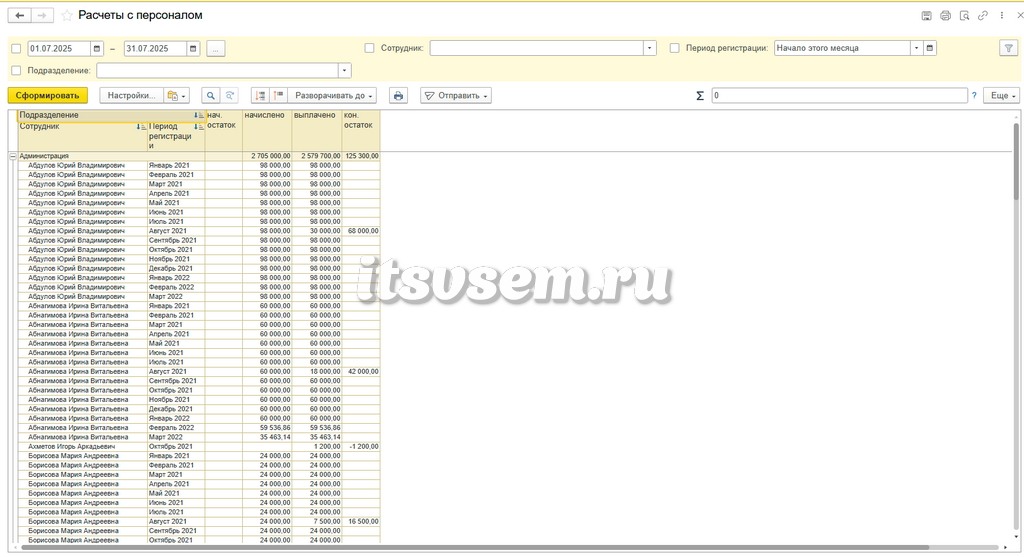
Task: Open print preview icon in title bar
Action: tap(964, 16)
